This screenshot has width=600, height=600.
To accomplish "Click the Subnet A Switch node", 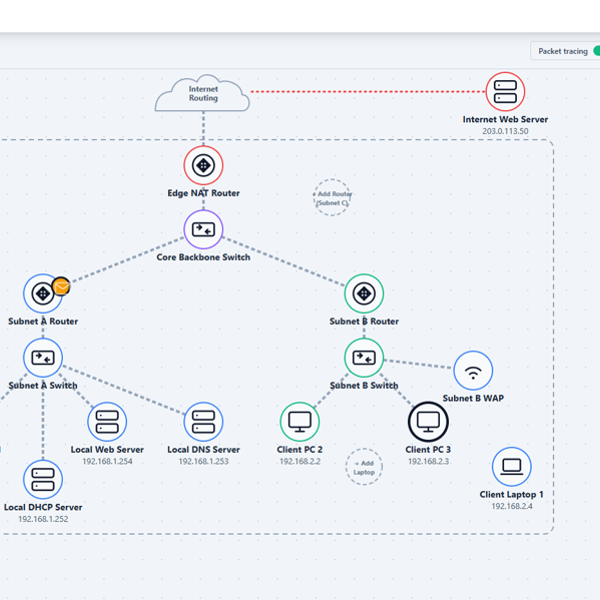I will tap(43, 358).
